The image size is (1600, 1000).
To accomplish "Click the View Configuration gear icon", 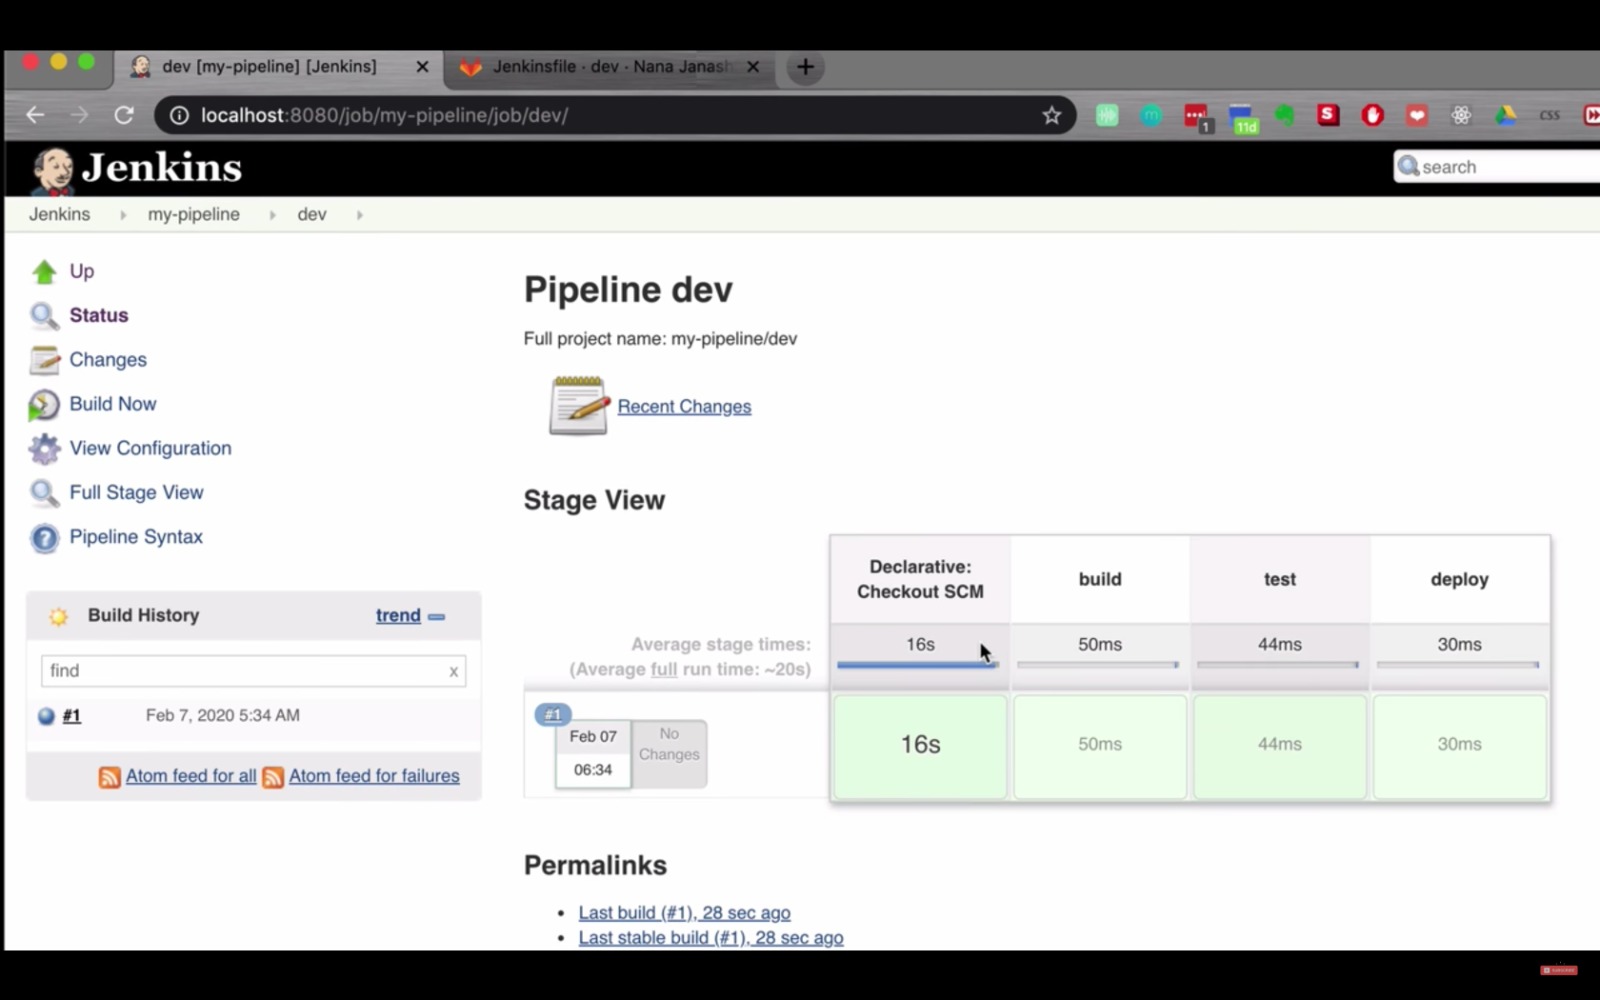I will point(44,449).
